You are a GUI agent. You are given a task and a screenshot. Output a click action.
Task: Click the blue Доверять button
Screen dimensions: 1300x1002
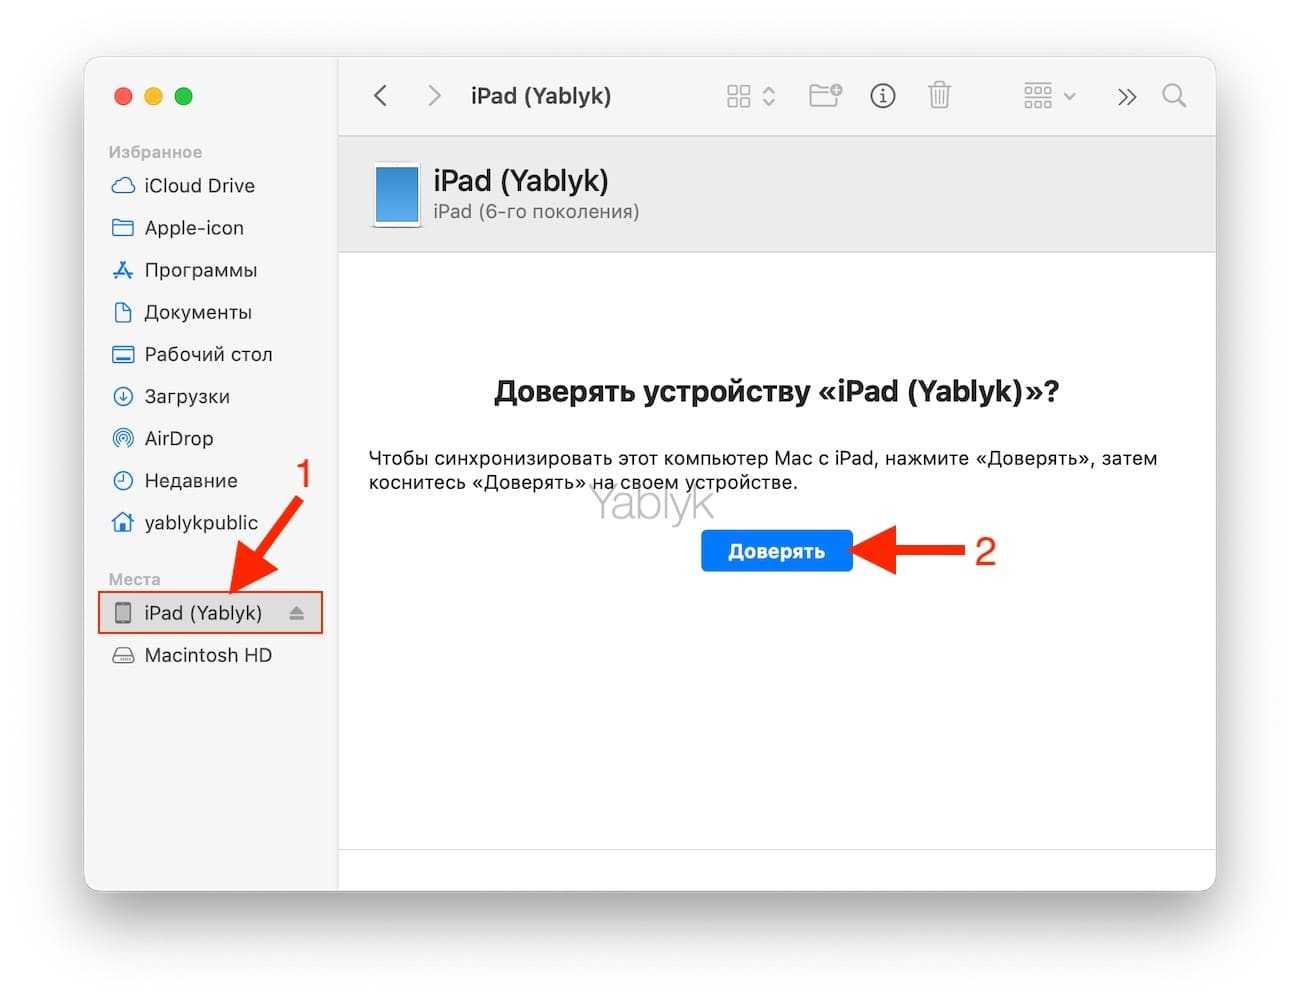point(776,551)
